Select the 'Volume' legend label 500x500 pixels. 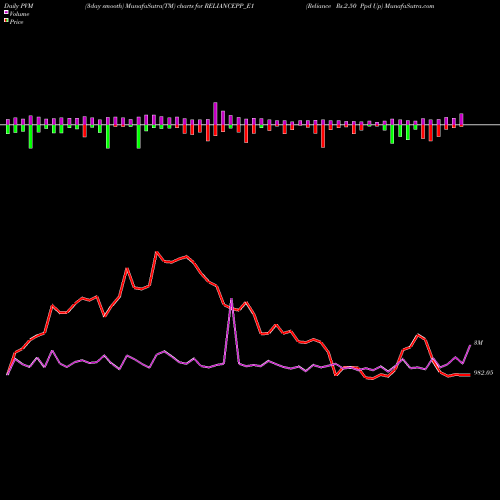[x=19, y=14]
